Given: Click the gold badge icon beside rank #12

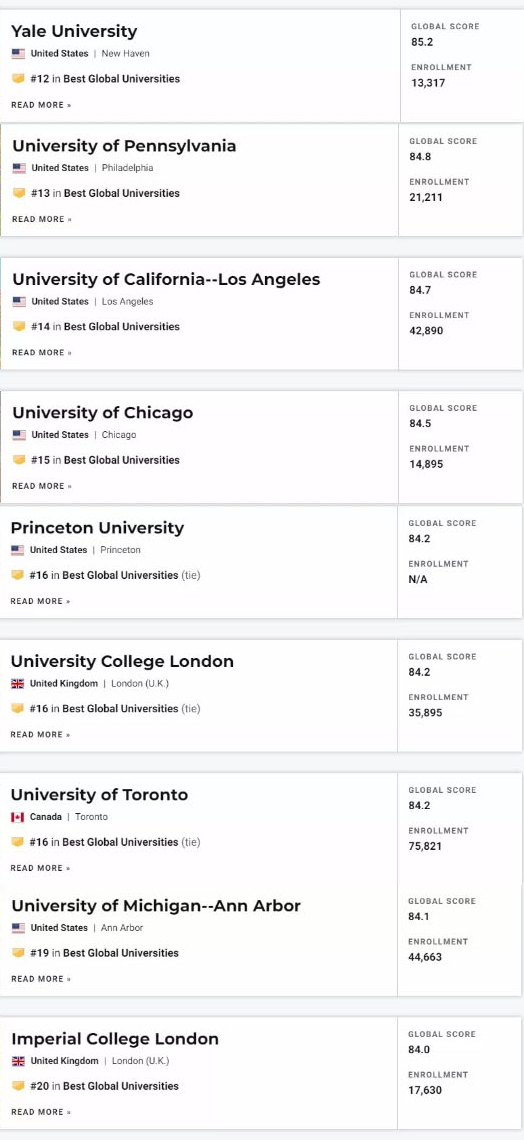Looking at the screenshot, I should pos(18,79).
